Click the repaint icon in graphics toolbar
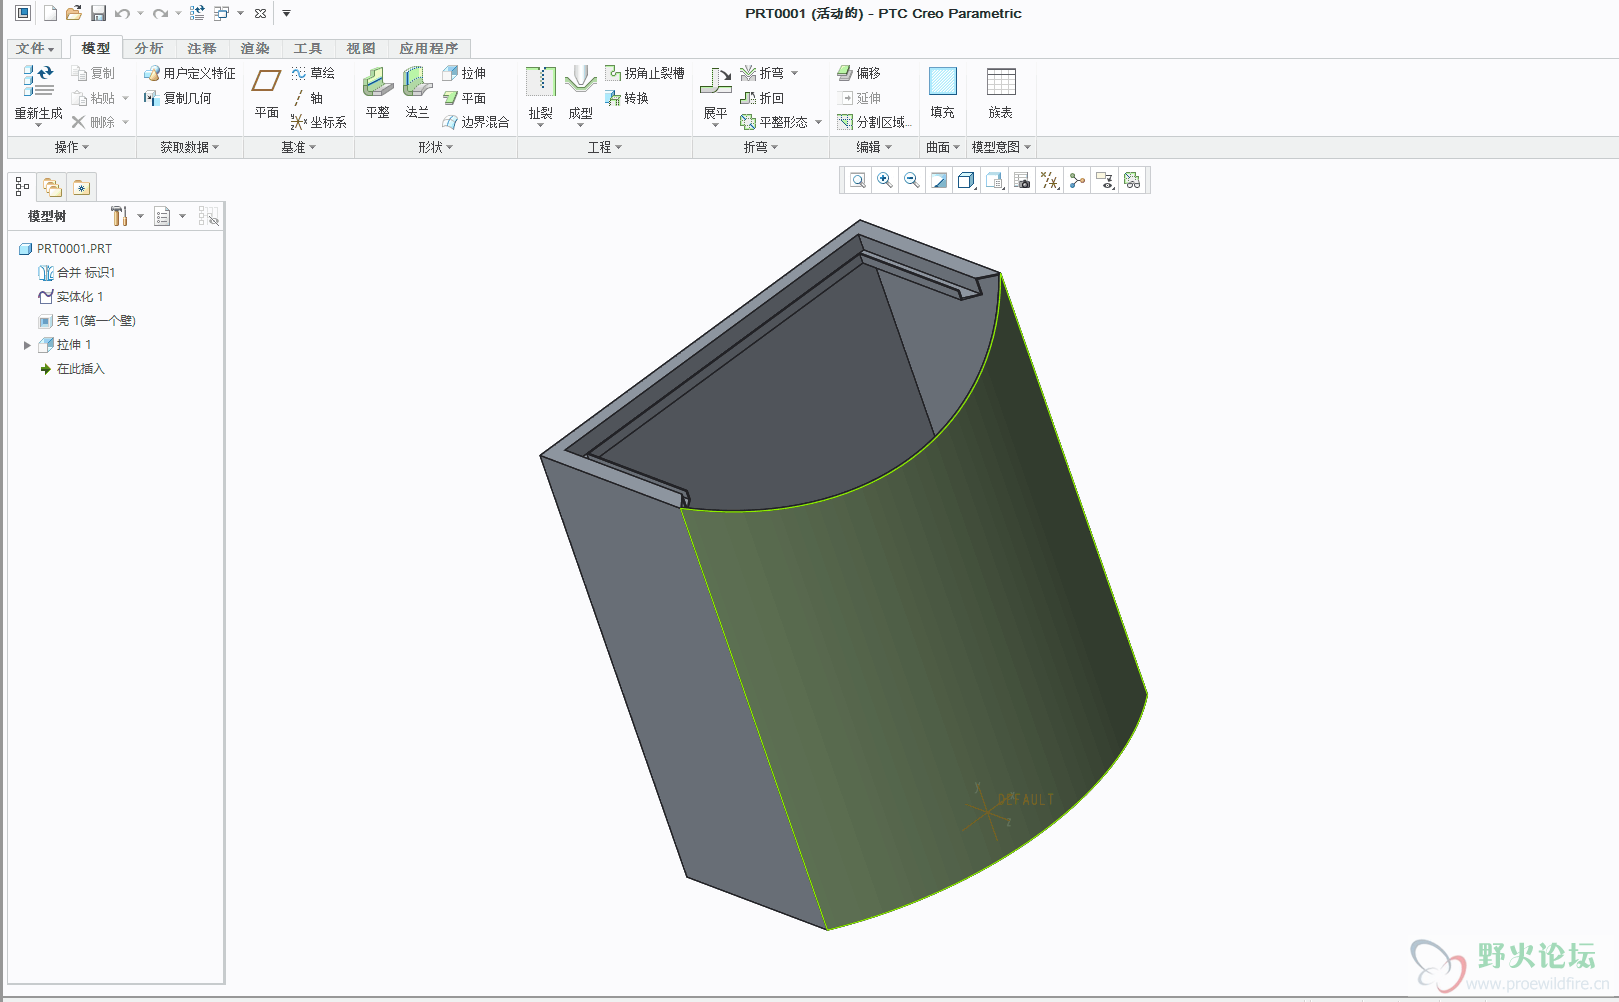 pos(939,180)
